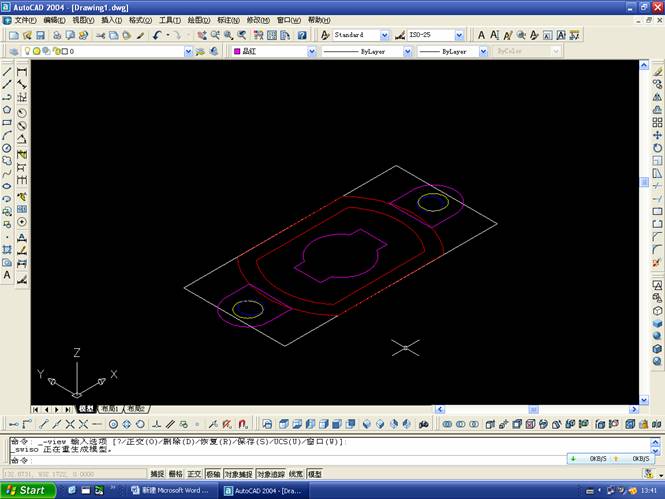665x499 pixels.
Task: Toggle the 捕捉 snap mode button
Action: [157, 474]
